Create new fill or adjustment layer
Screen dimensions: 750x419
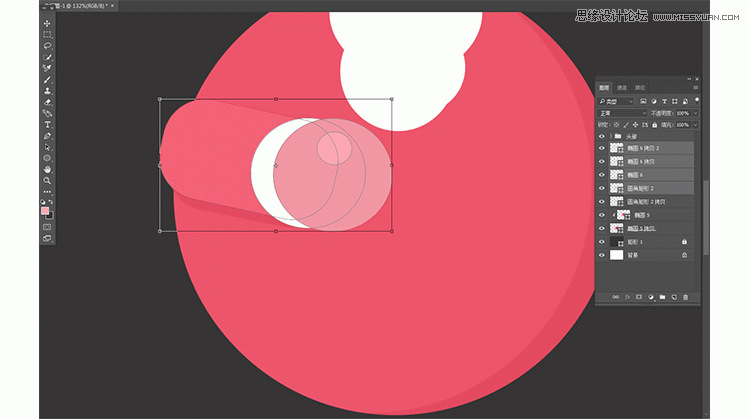(x=651, y=297)
